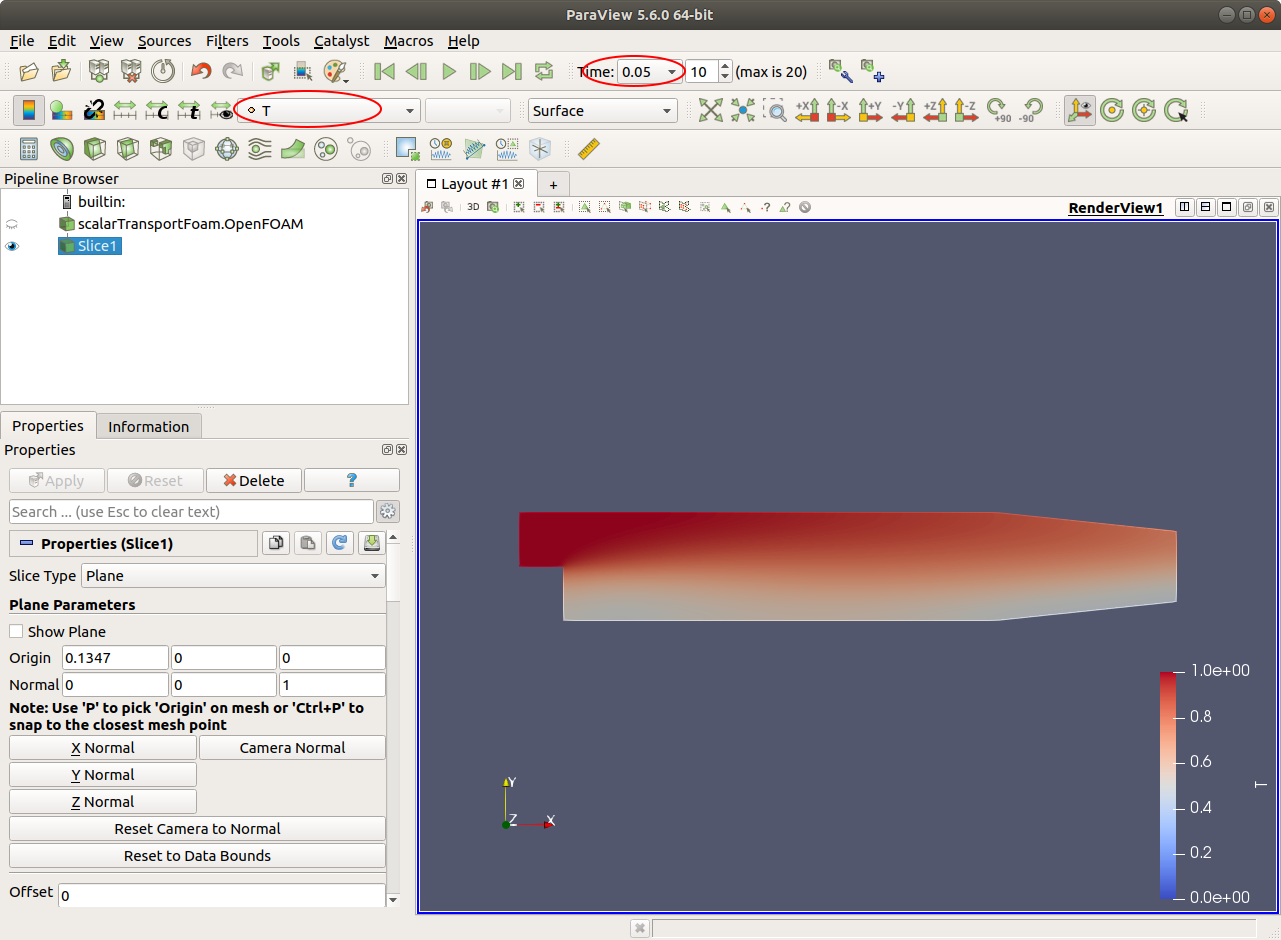This screenshot has width=1281, height=940.
Task: Go to last time frame
Action: pos(512,71)
